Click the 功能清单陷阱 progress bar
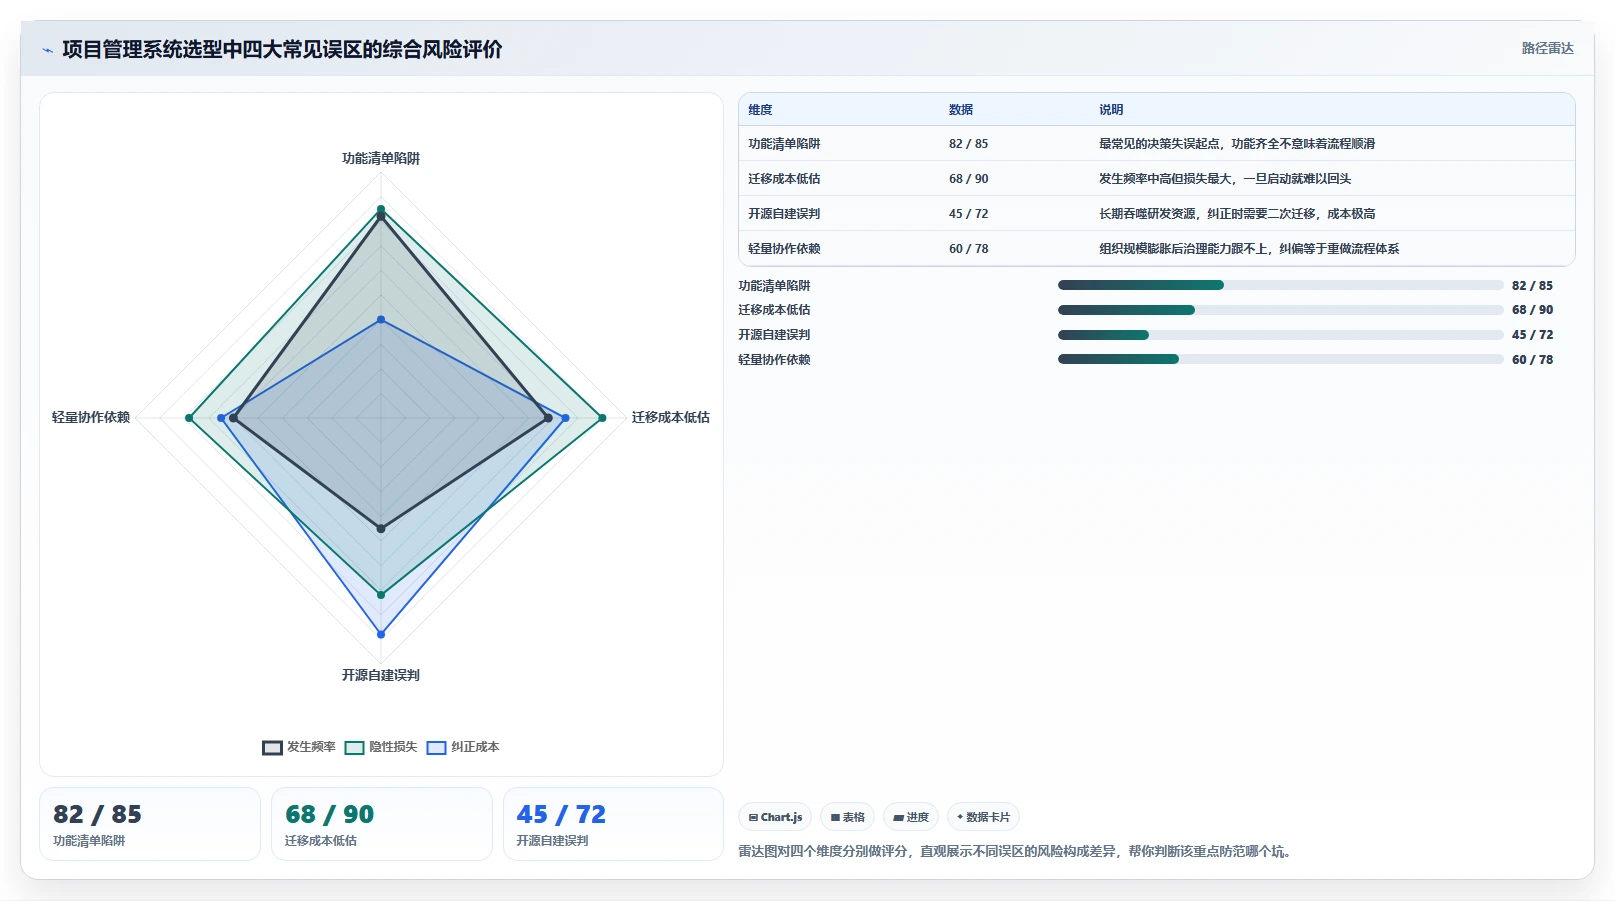Screen dimensions: 1615x901 1280,285
